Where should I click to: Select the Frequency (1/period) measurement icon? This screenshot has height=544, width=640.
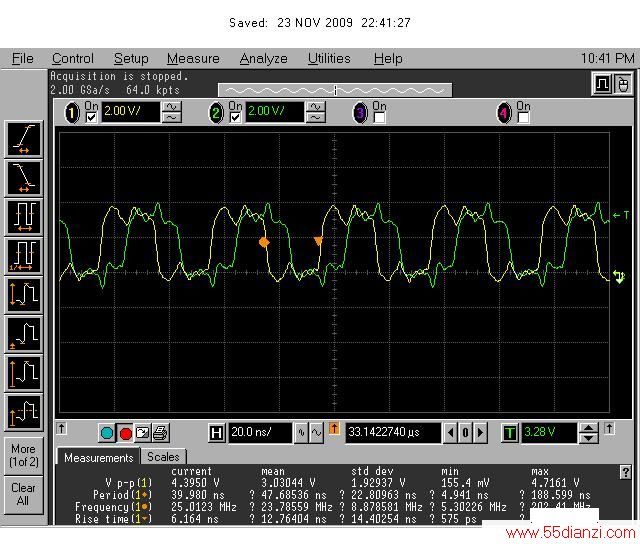(x=24, y=256)
